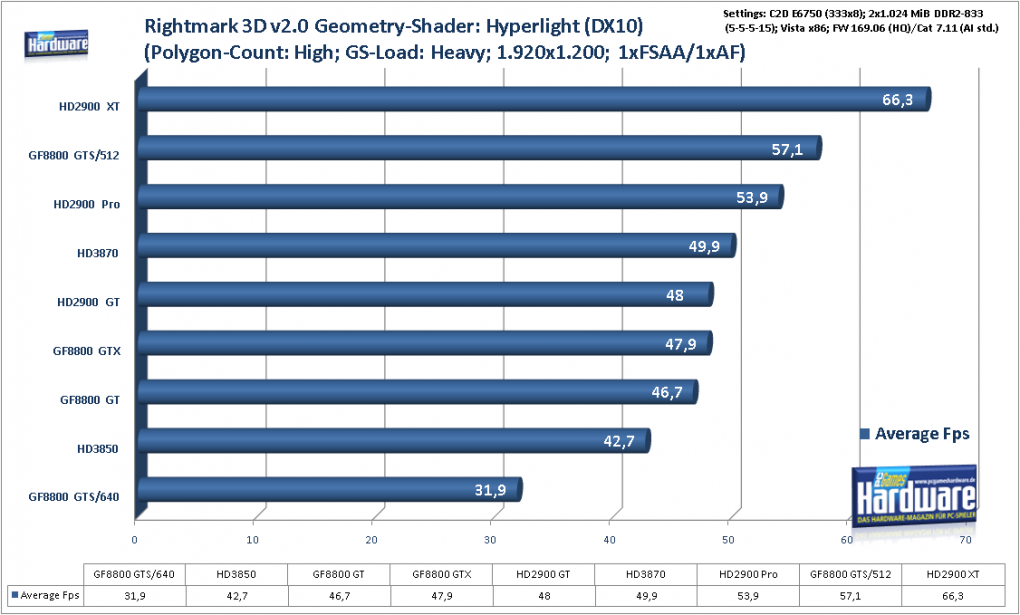This screenshot has height=615, width=1020.
Task: Choose the 'GF8800 GTS/640' y-axis label
Action: point(74,497)
